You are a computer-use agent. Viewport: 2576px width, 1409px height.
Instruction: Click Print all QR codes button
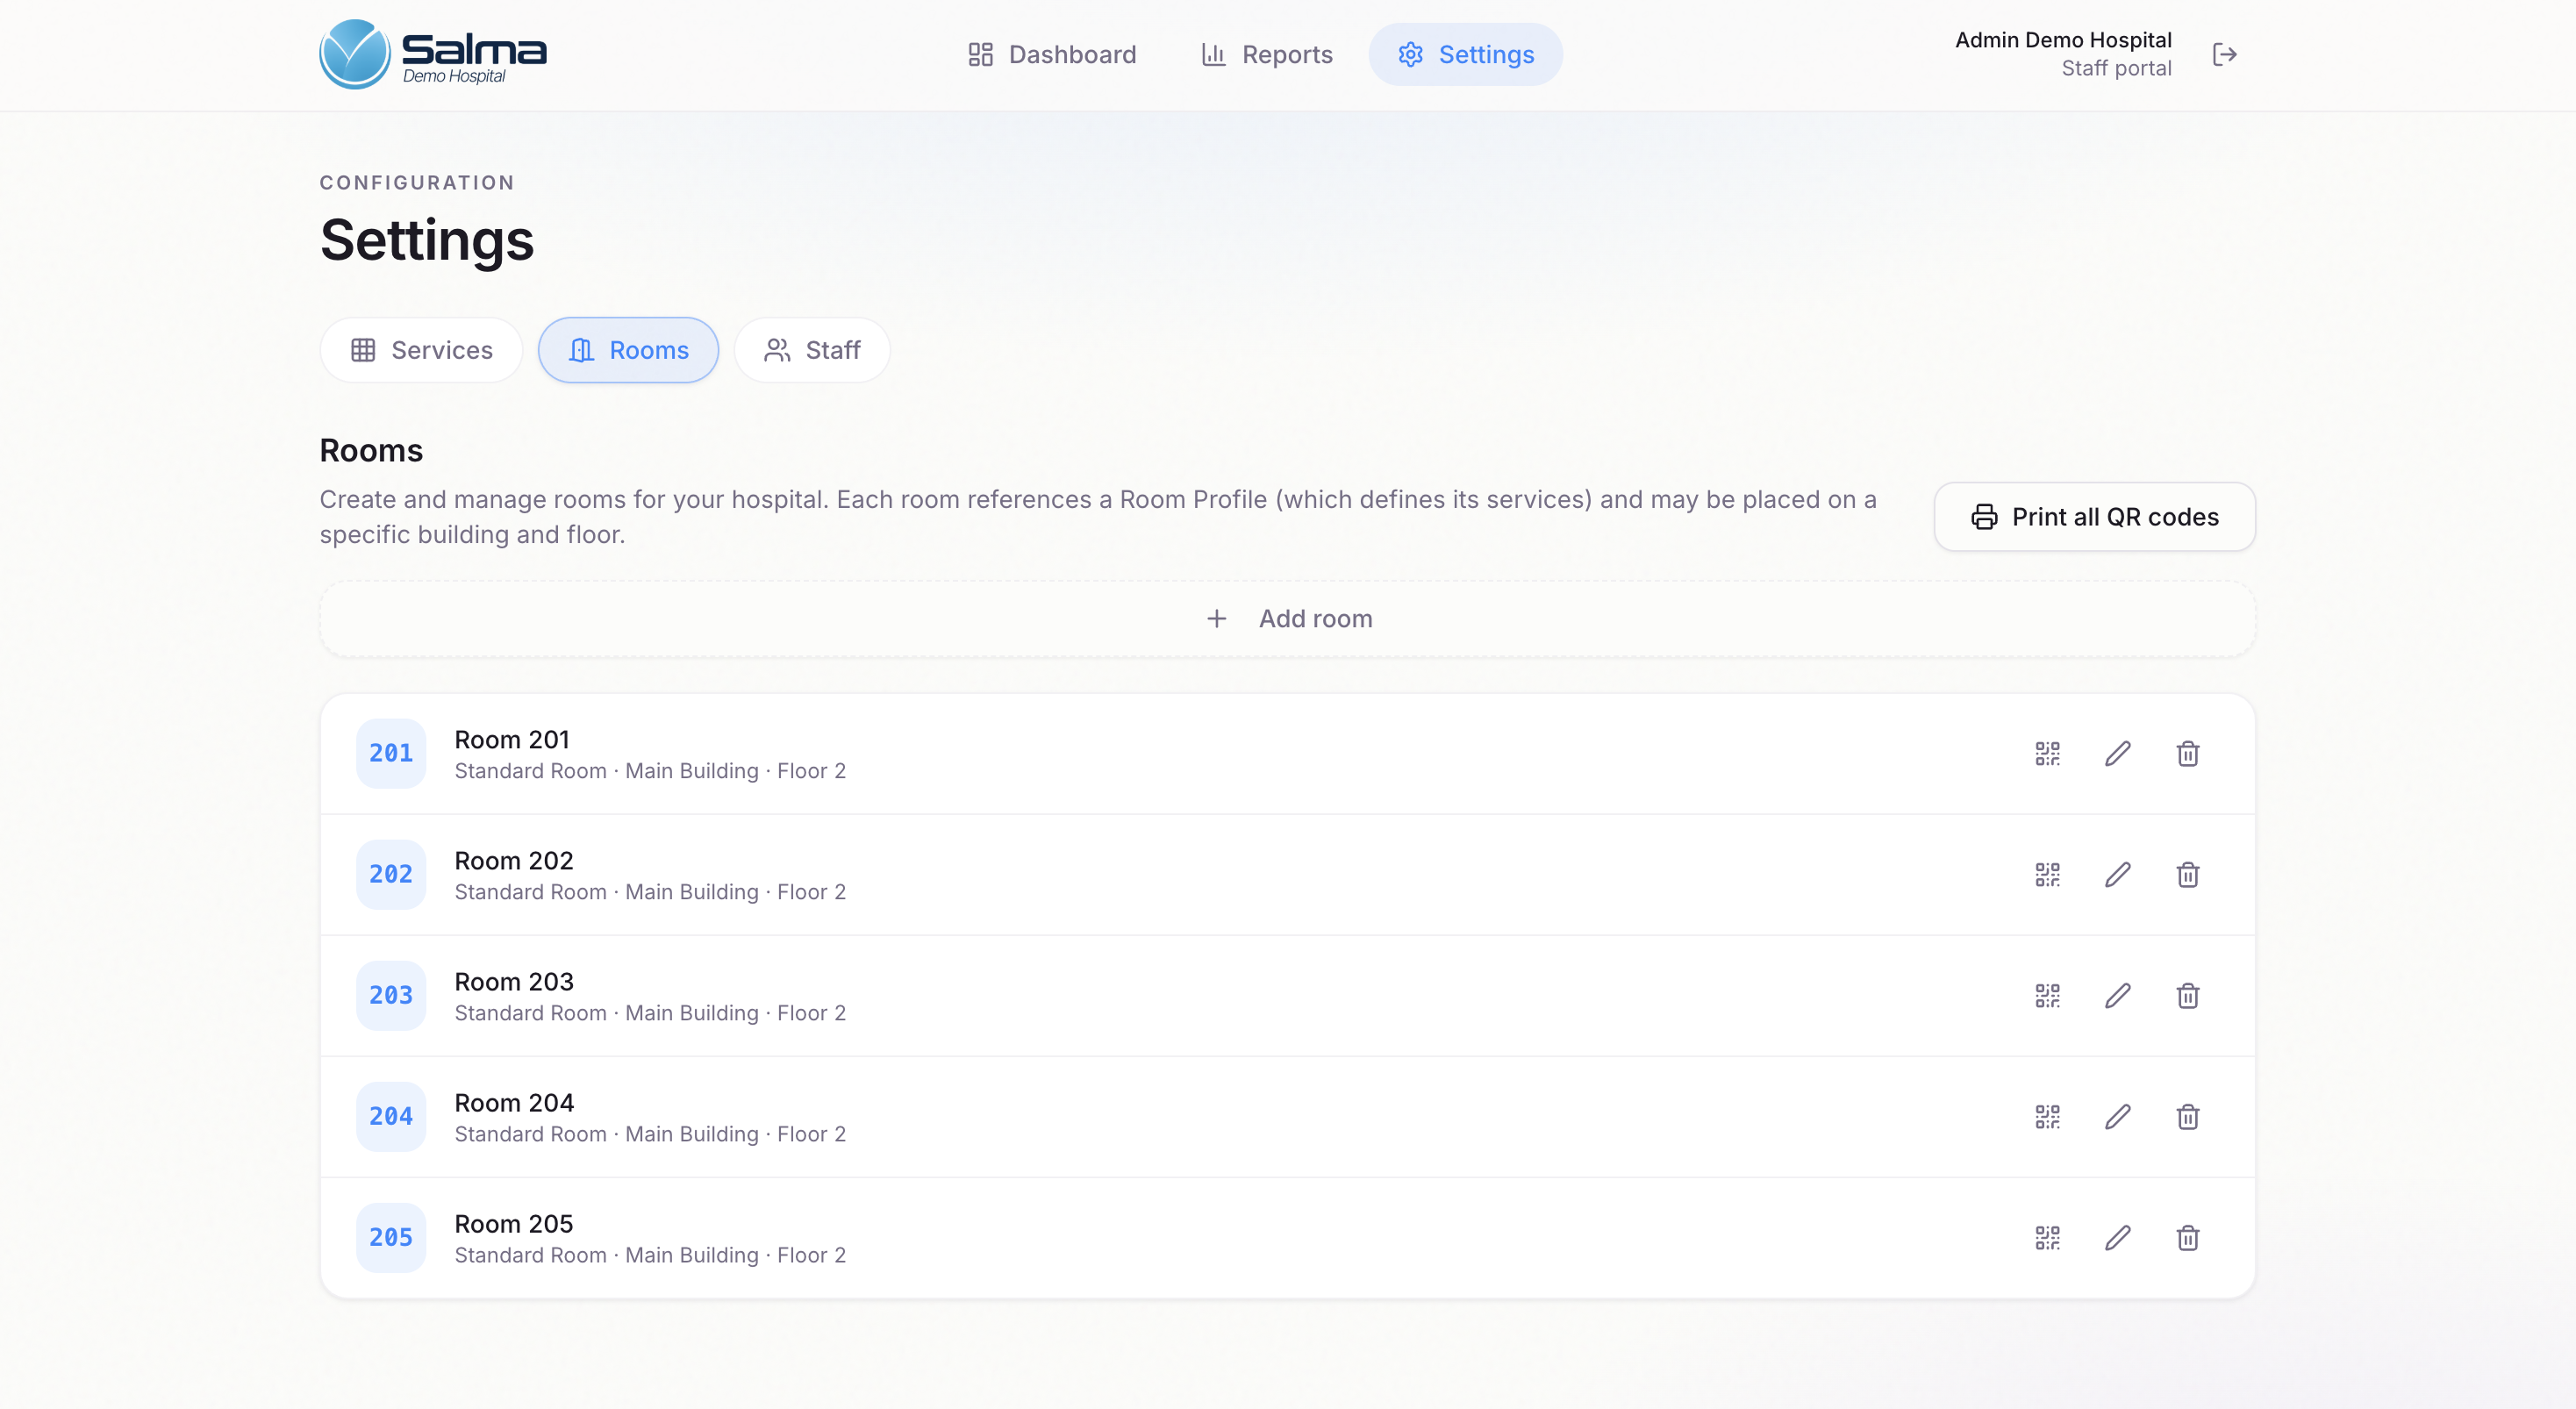(2094, 516)
